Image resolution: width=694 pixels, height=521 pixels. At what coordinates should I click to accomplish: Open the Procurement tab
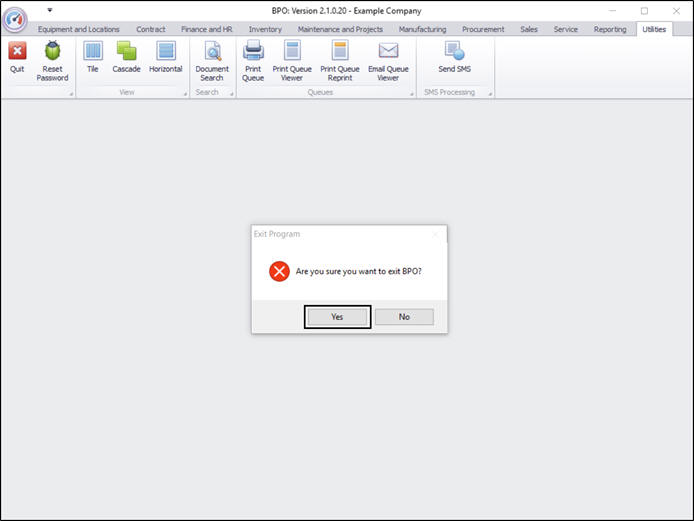tap(483, 29)
